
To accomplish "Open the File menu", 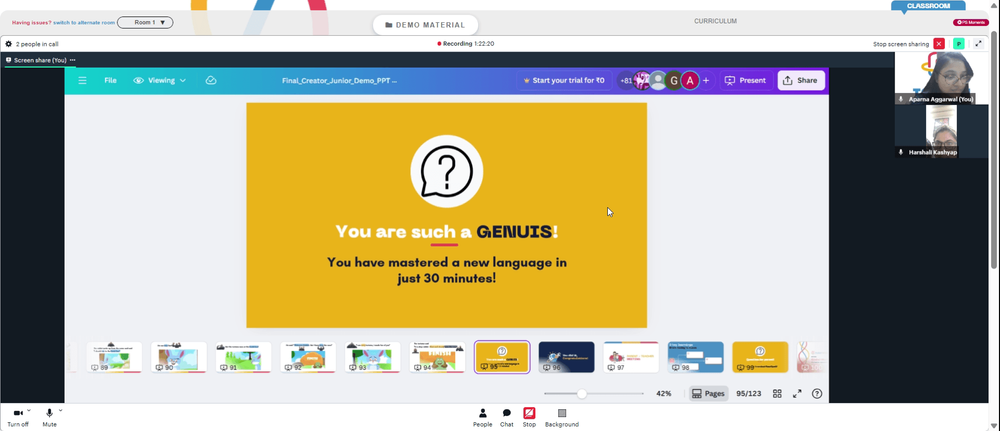I will [110, 80].
